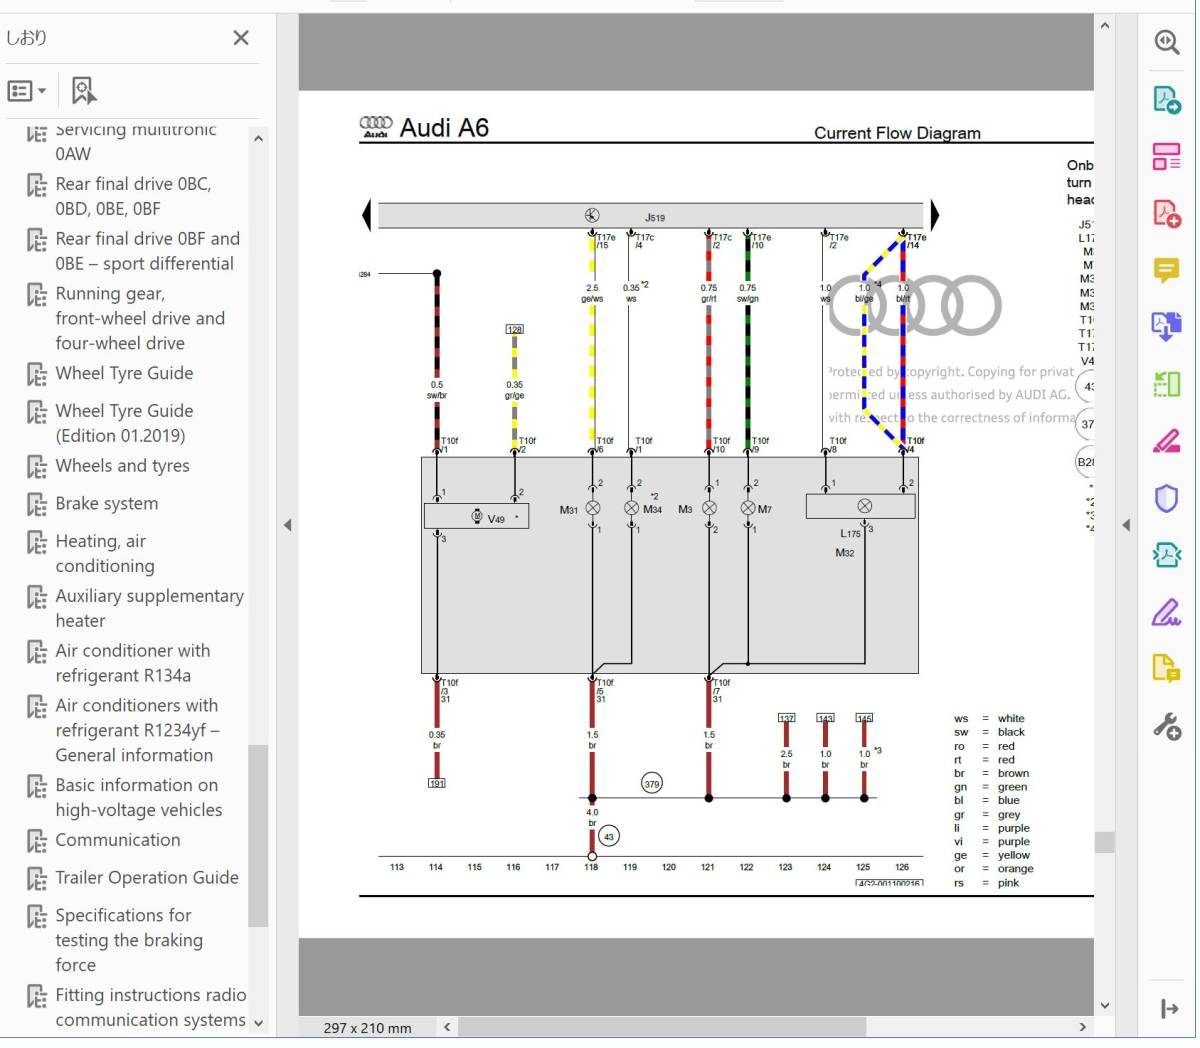
Task: Open the yellow Send for Comments tool
Action: click(1166, 668)
